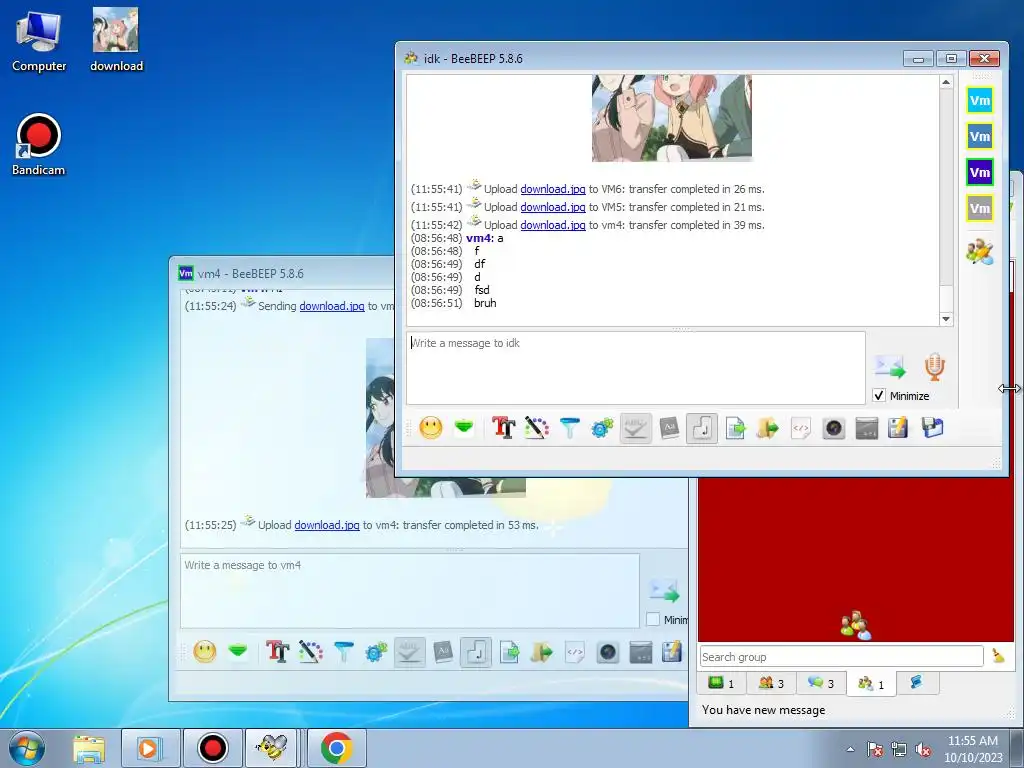Focus the 'Write a message to vm4' field

pyautogui.click(x=409, y=590)
